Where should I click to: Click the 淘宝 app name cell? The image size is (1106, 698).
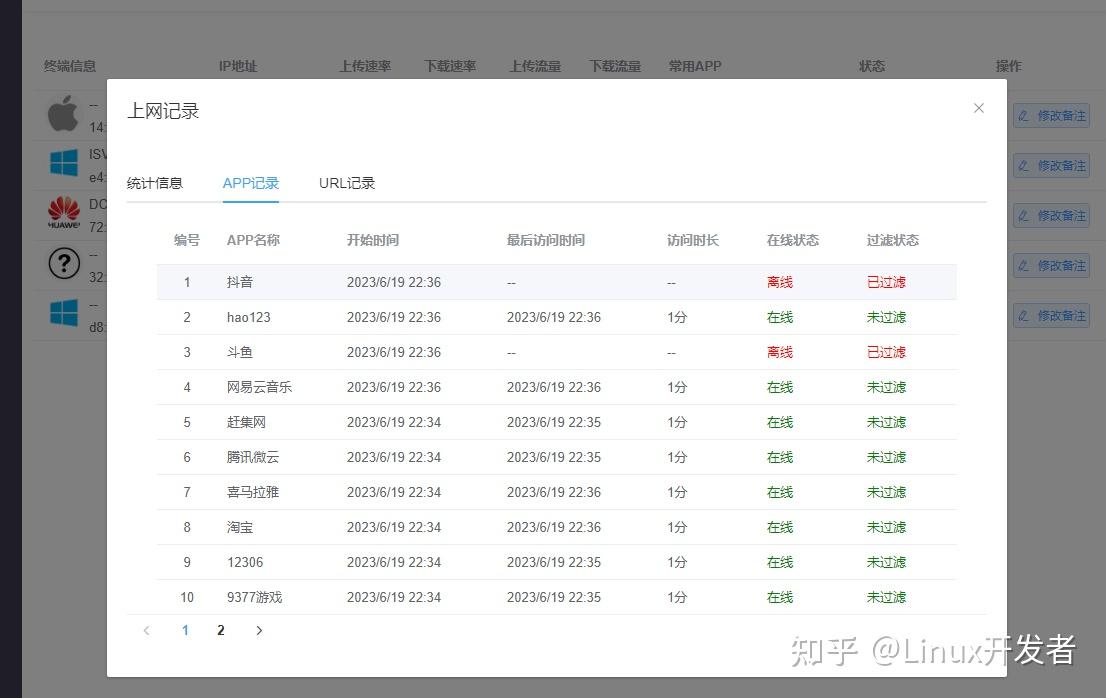coord(240,527)
